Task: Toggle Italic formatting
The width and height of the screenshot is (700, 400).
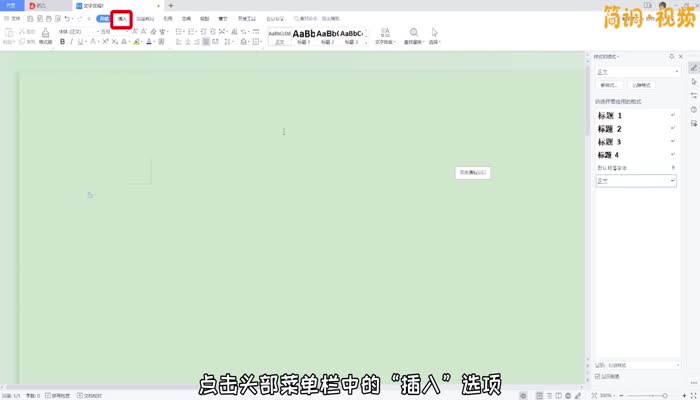Action: [71, 42]
